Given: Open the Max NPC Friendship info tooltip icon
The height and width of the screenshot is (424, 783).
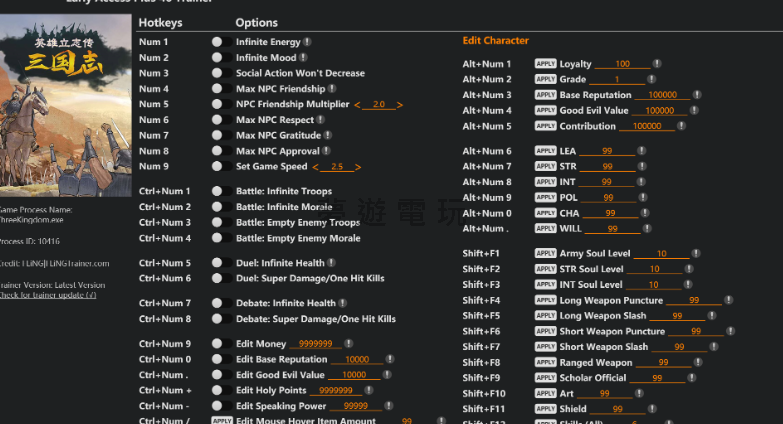Looking at the screenshot, I should pos(332,89).
